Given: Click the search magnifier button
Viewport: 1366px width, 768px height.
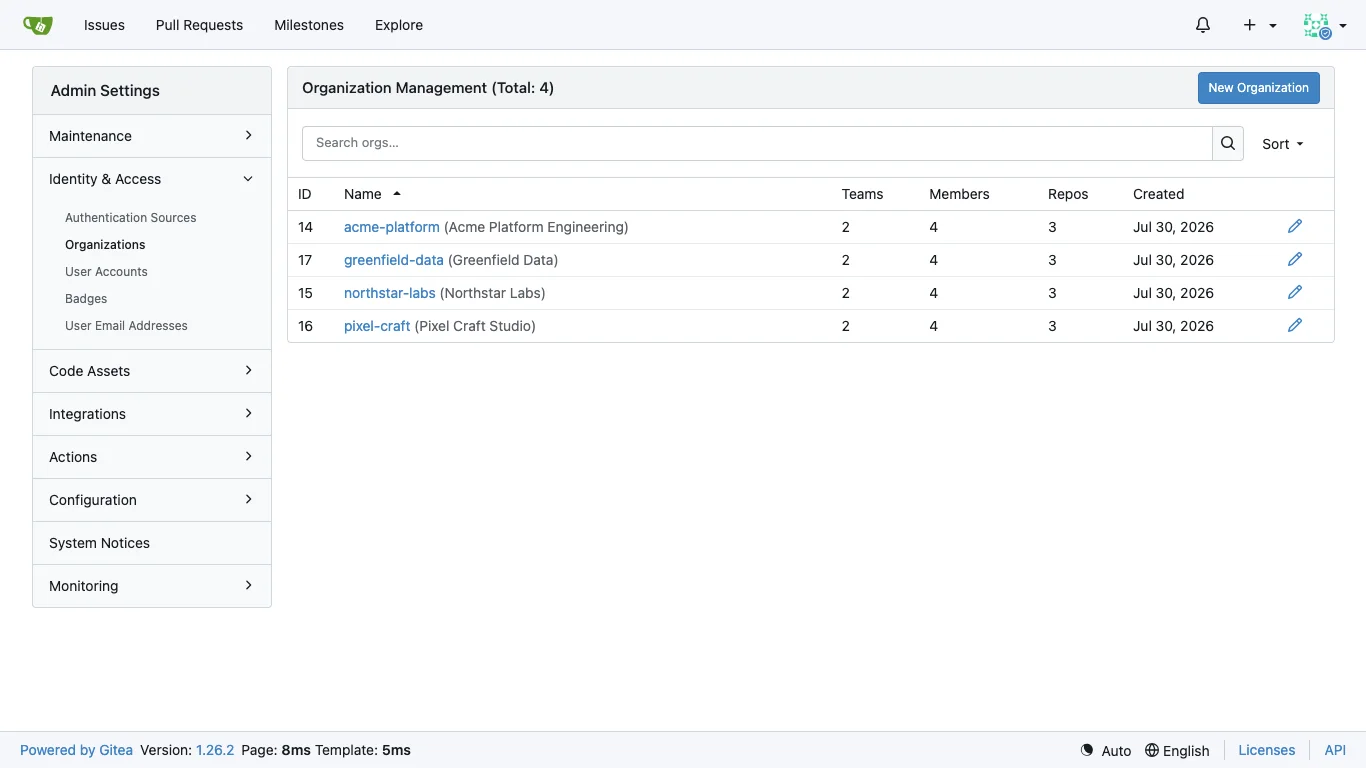Looking at the screenshot, I should pos(1228,143).
